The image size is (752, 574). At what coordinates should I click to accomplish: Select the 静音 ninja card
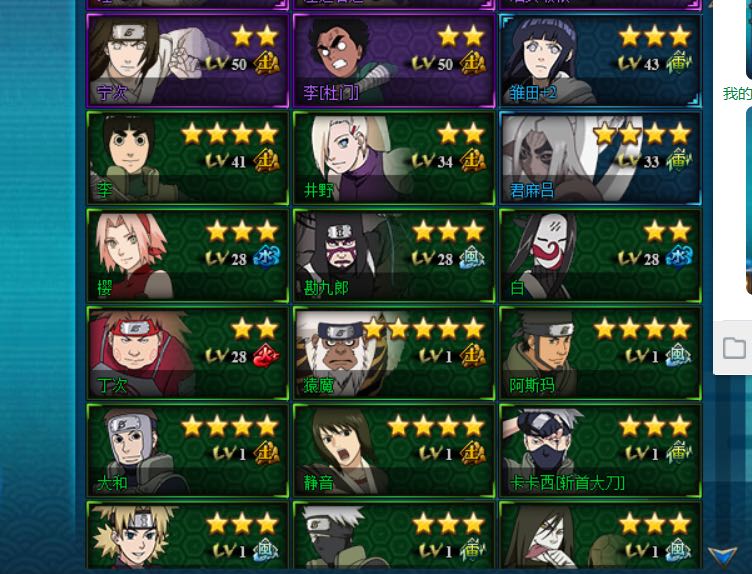394,451
